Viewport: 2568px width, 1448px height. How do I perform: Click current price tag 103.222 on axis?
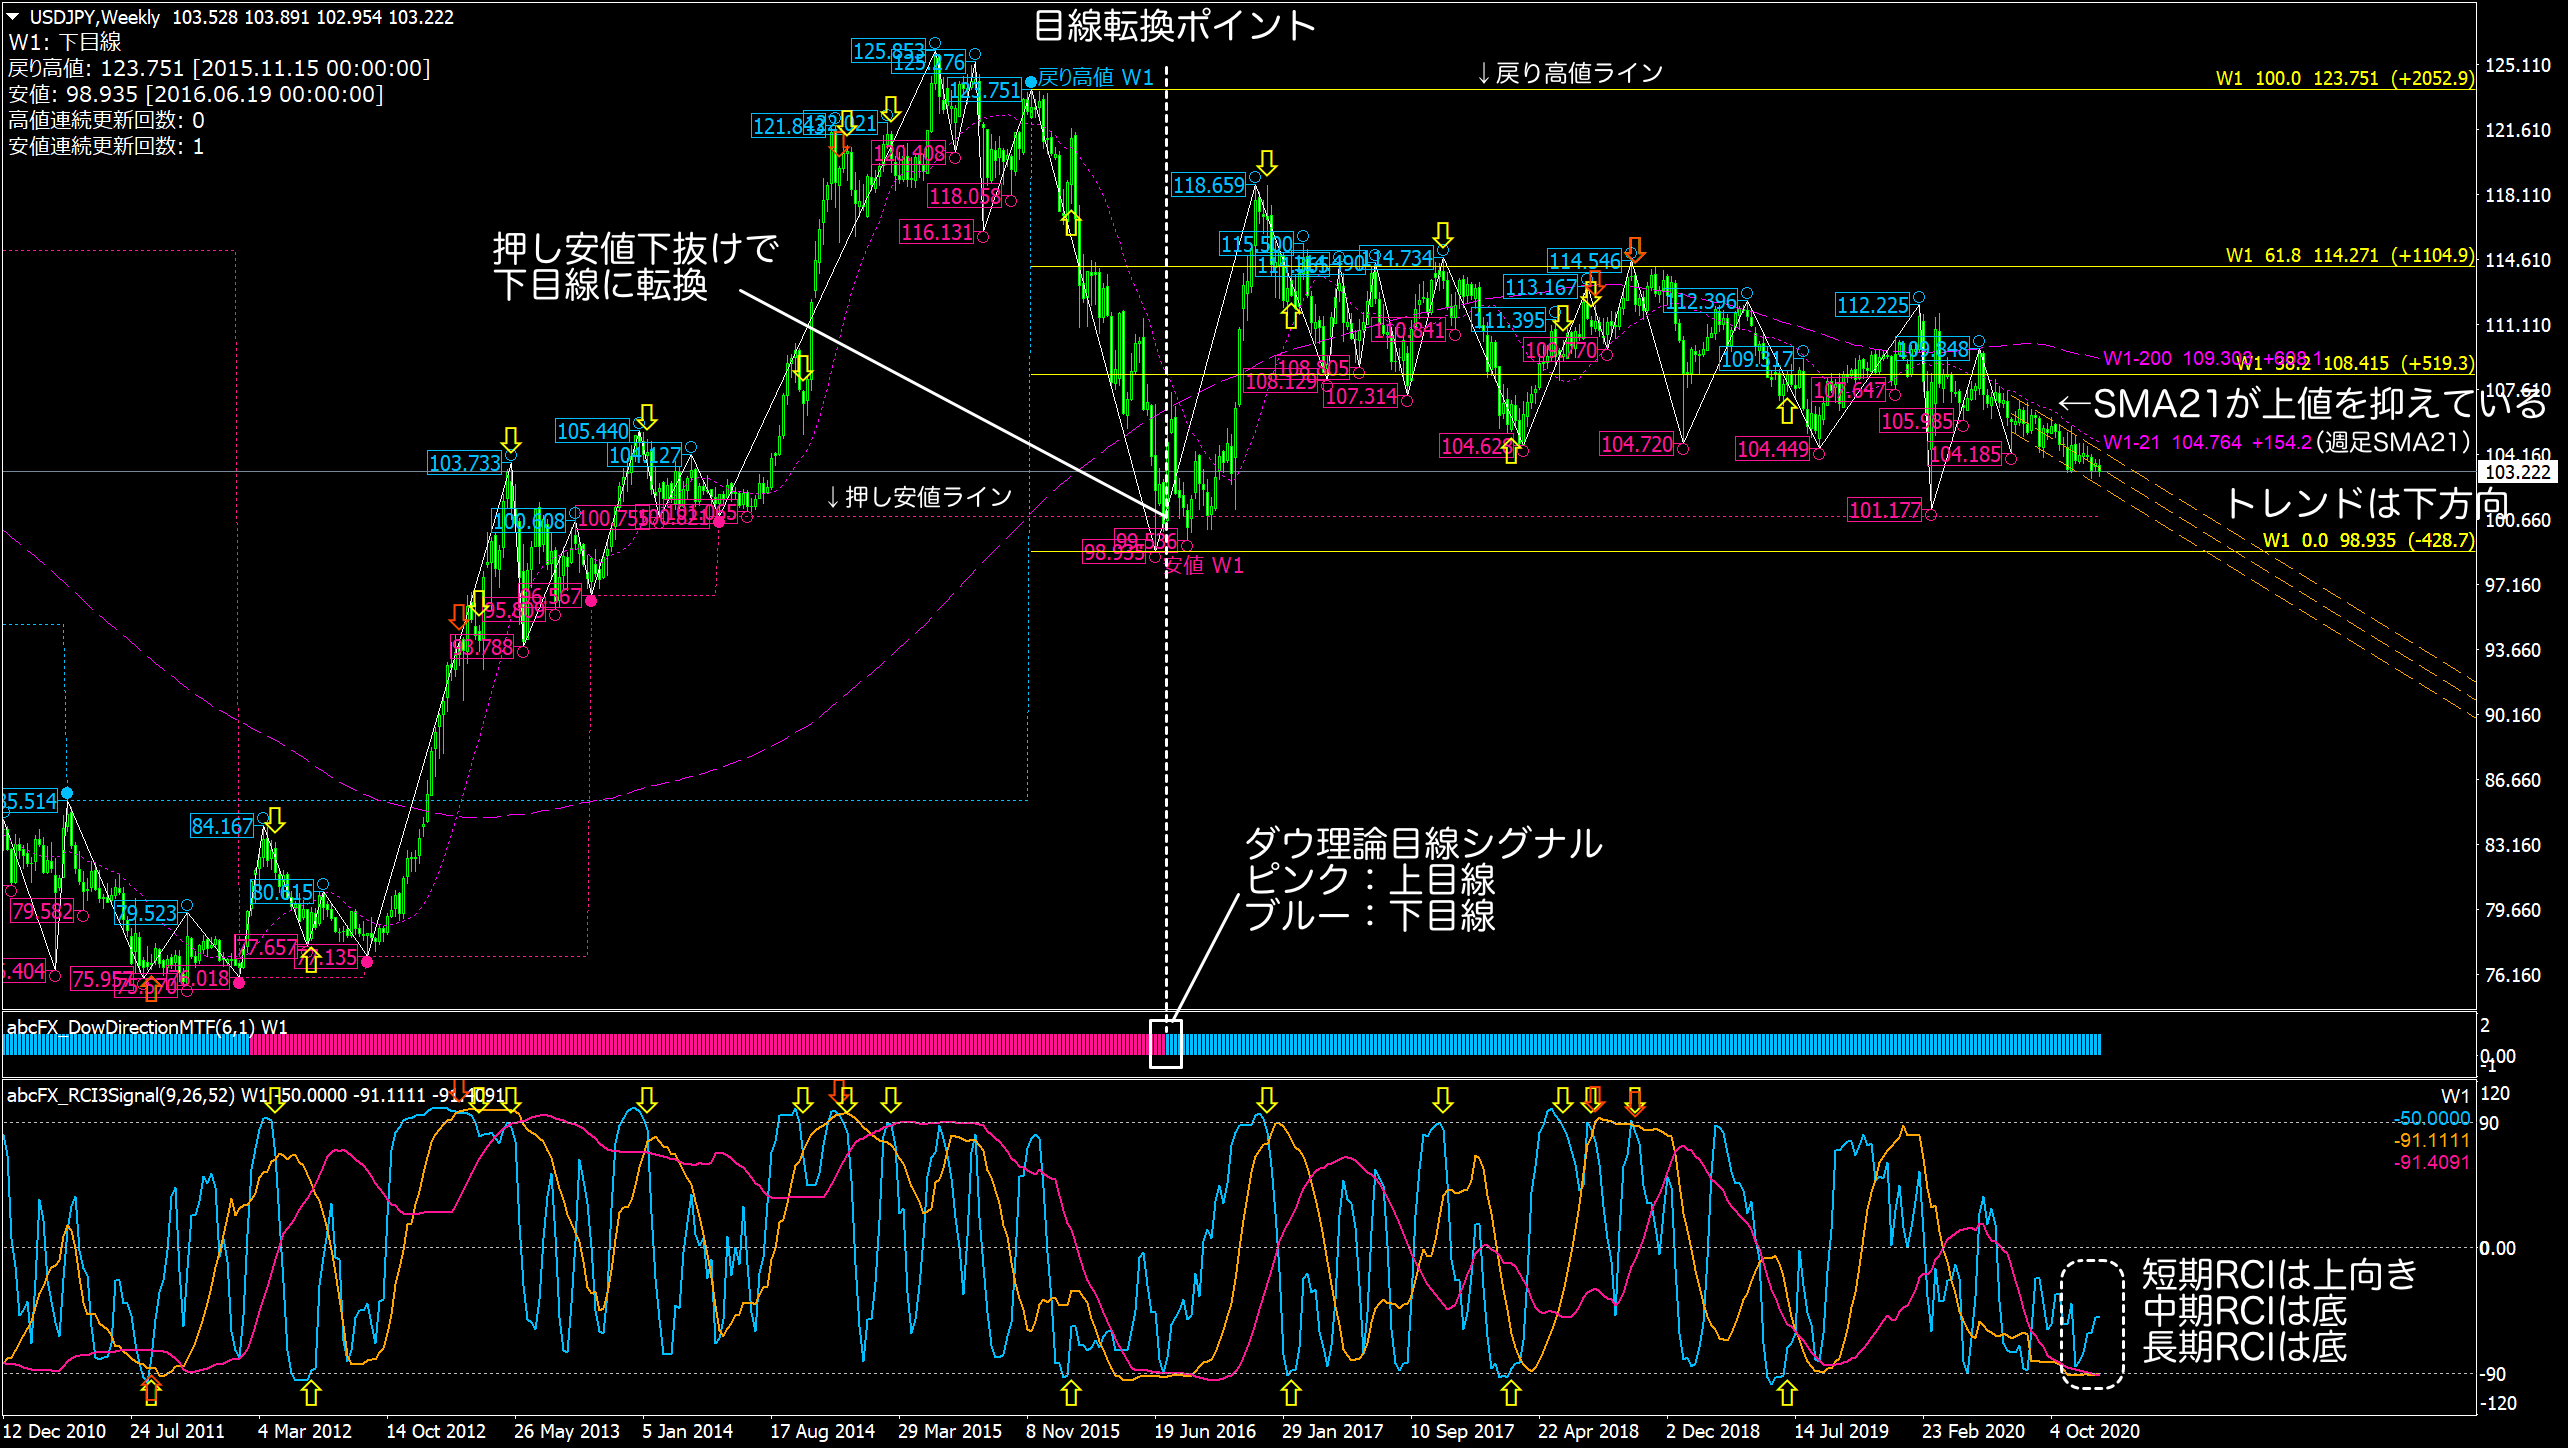[2517, 472]
